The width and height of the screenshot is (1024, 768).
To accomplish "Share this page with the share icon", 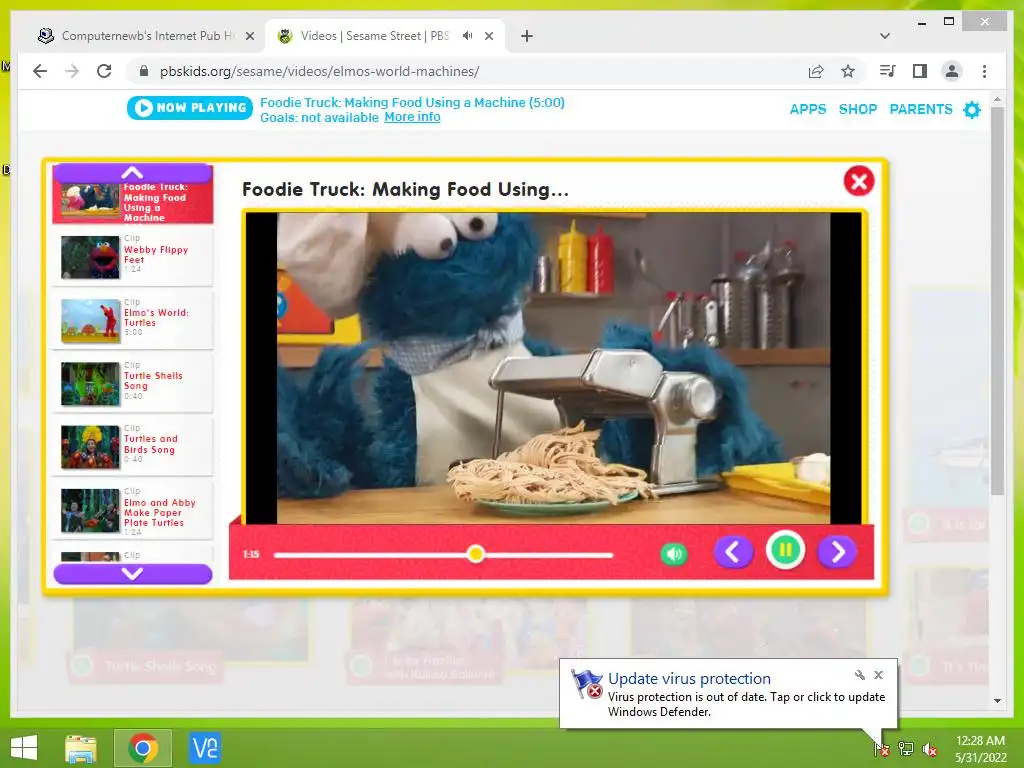I will 816,71.
